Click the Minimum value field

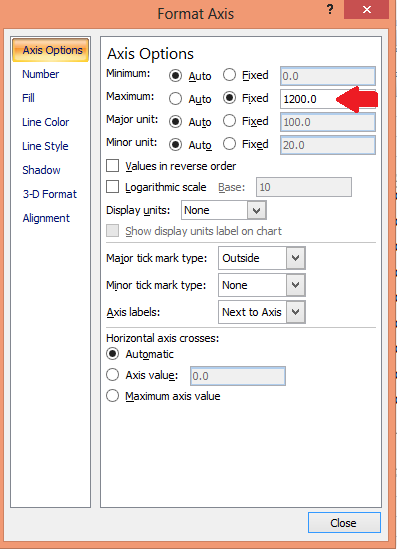tap(328, 76)
